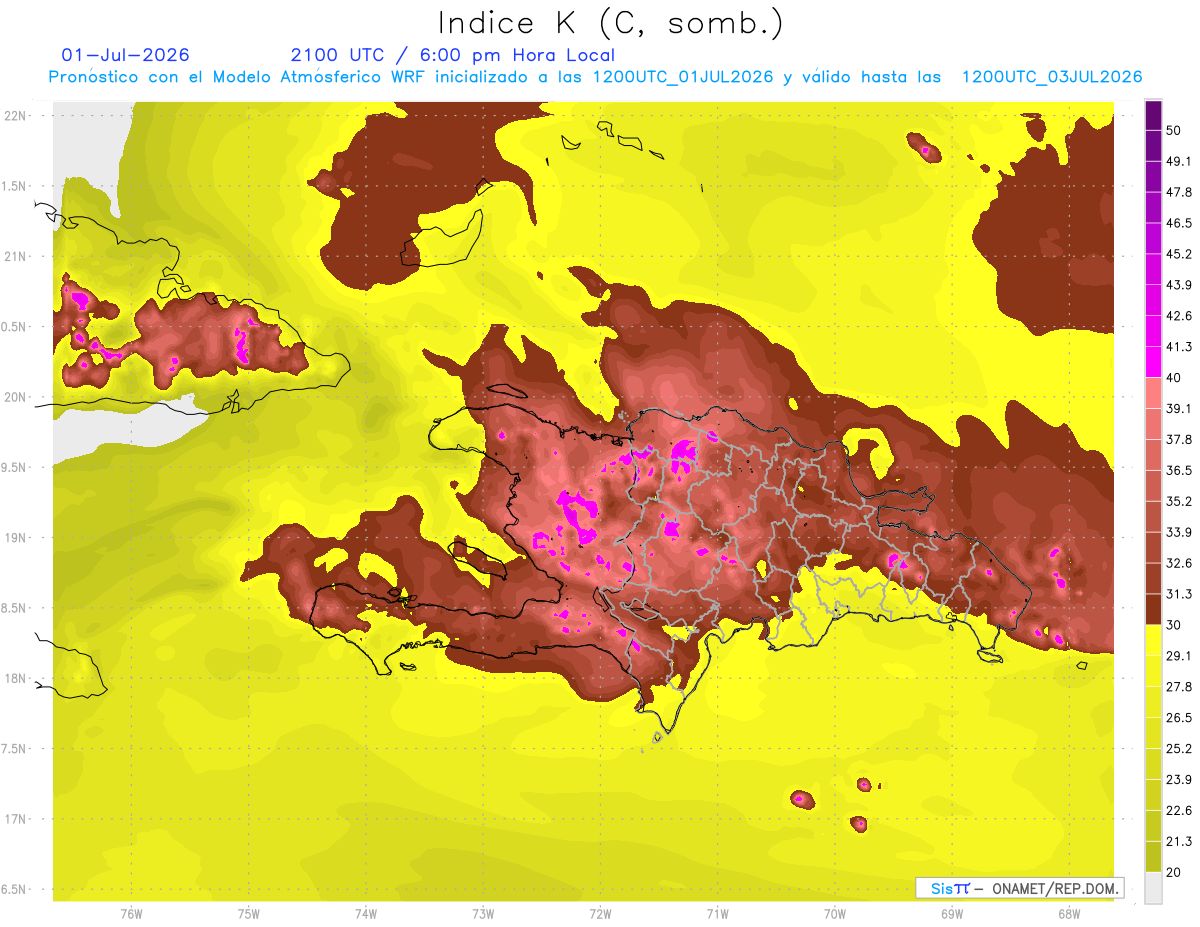Image resolution: width=1200 pixels, height=927 pixels.
Task: Select the dark brown swatch between 30 and 31.3
Action: [x=1153, y=609]
